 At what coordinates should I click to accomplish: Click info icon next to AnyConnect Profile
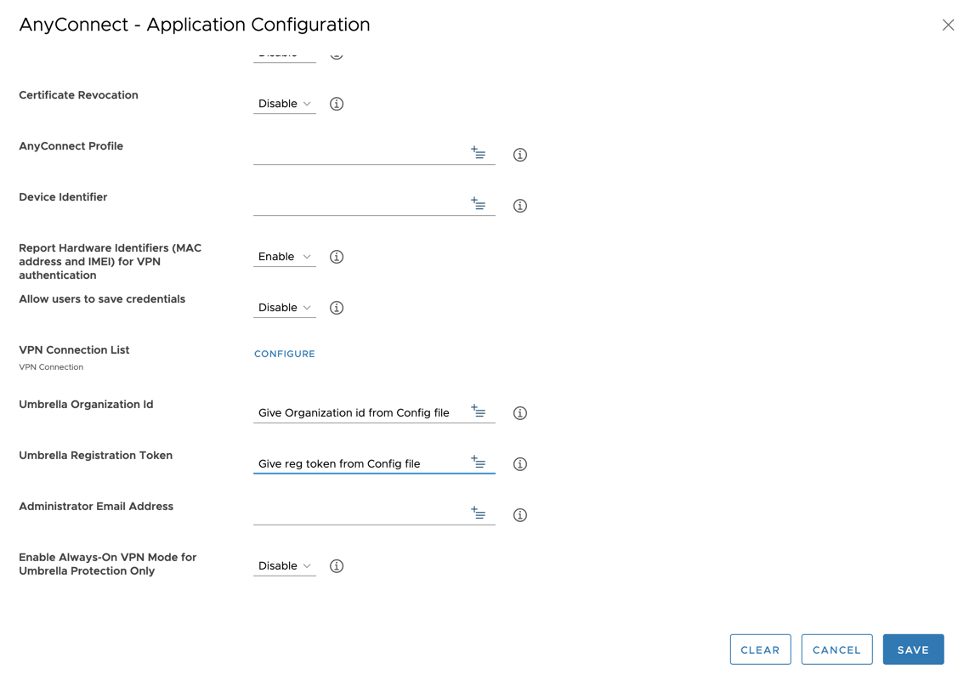(520, 155)
